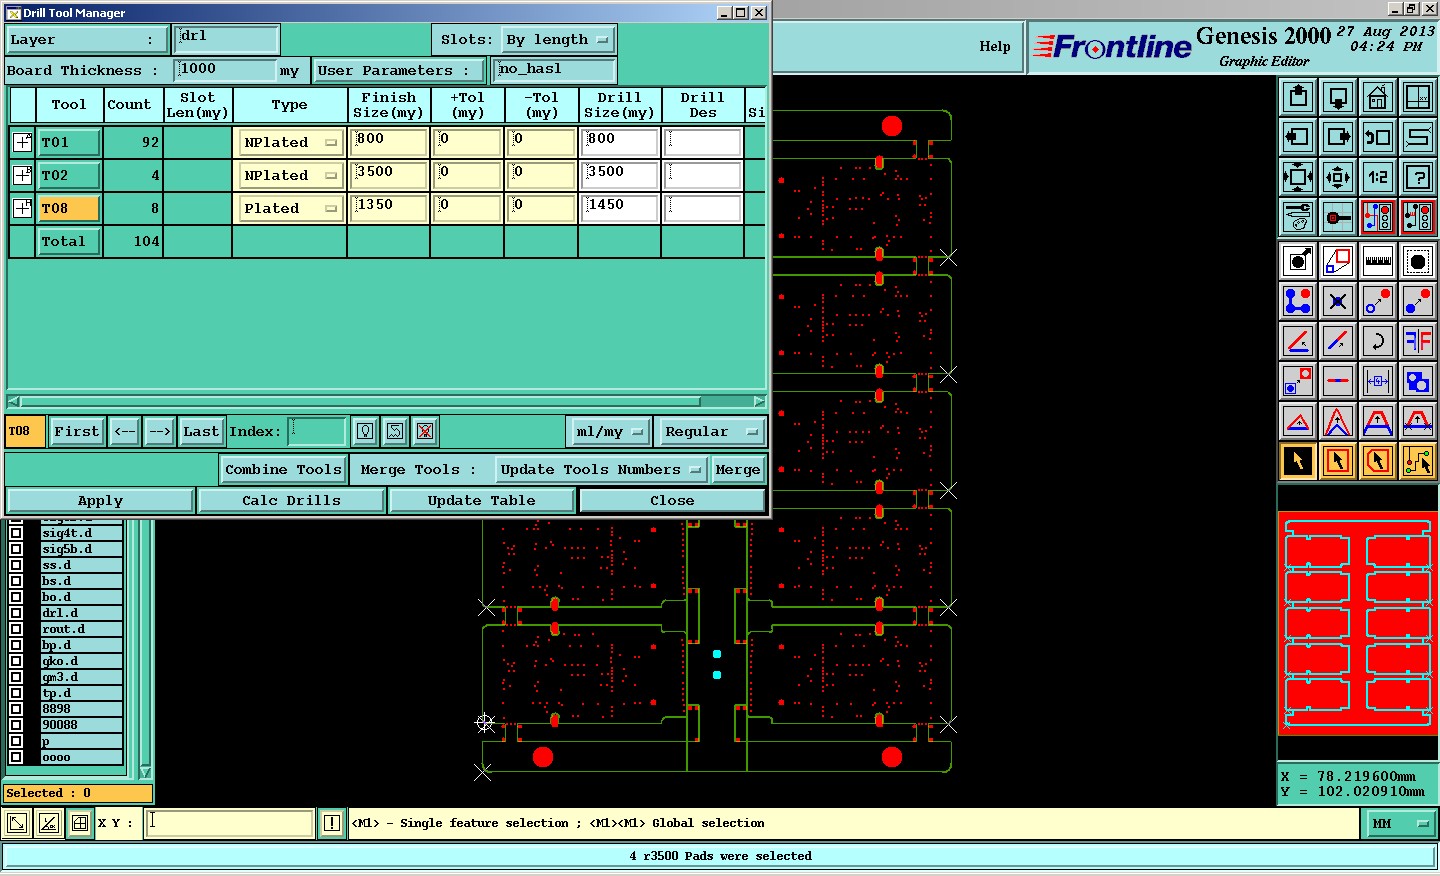Click the zoom-out four-arrows icon

coord(1298,177)
